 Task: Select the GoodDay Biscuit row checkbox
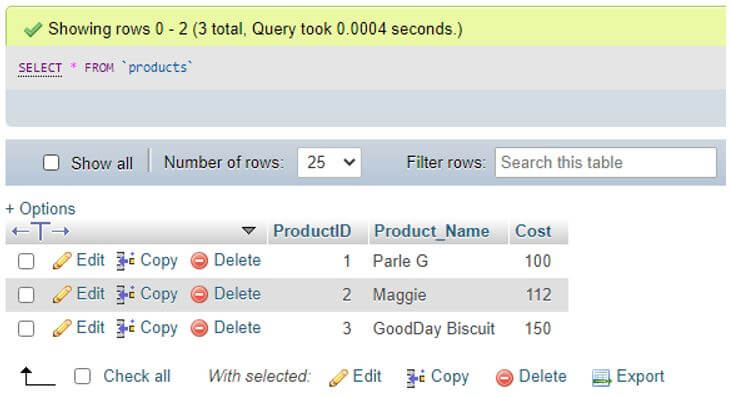pyautogui.click(x=26, y=328)
